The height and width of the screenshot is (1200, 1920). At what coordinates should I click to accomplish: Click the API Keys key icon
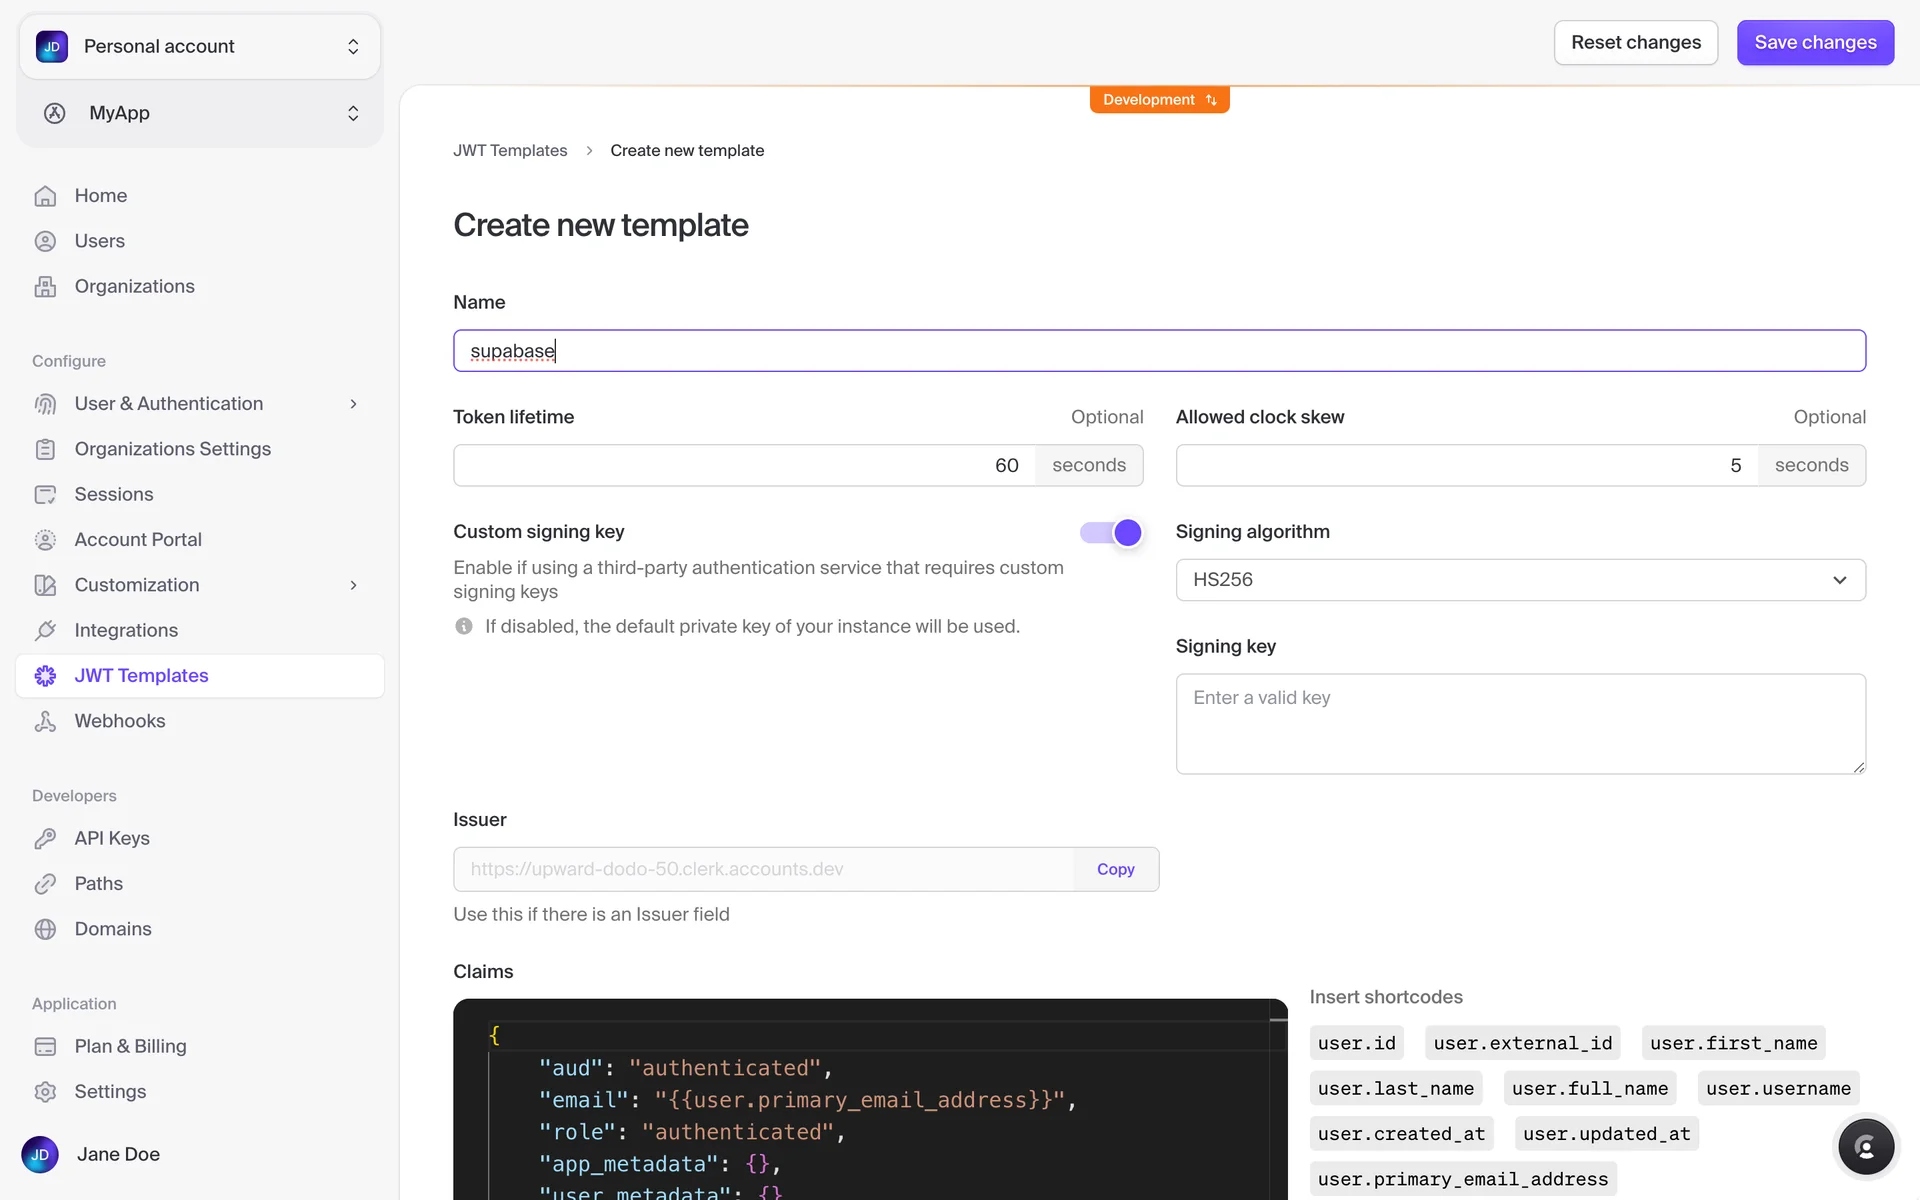pos(45,838)
